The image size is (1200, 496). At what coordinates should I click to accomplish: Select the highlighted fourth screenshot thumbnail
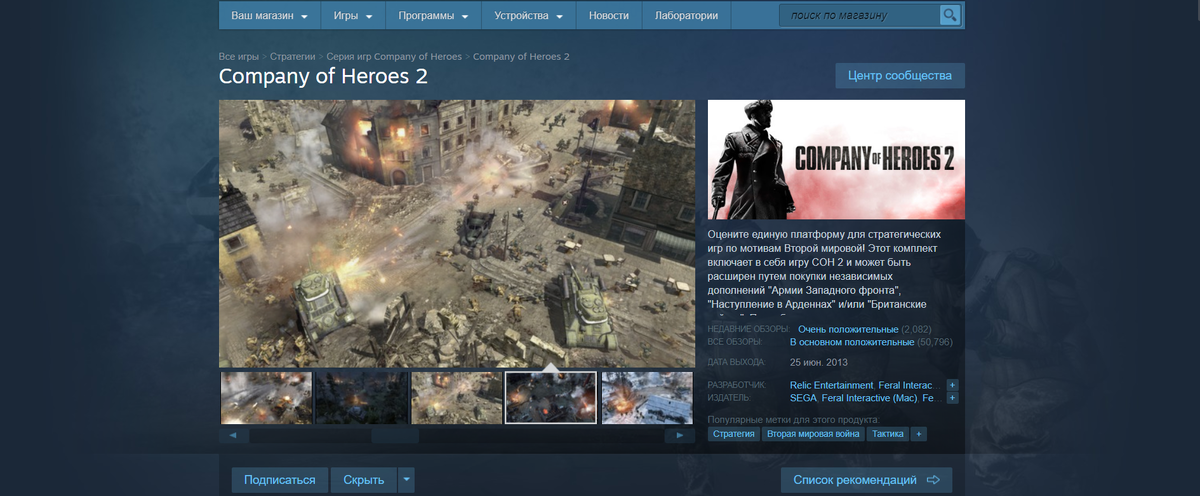pyautogui.click(x=551, y=398)
